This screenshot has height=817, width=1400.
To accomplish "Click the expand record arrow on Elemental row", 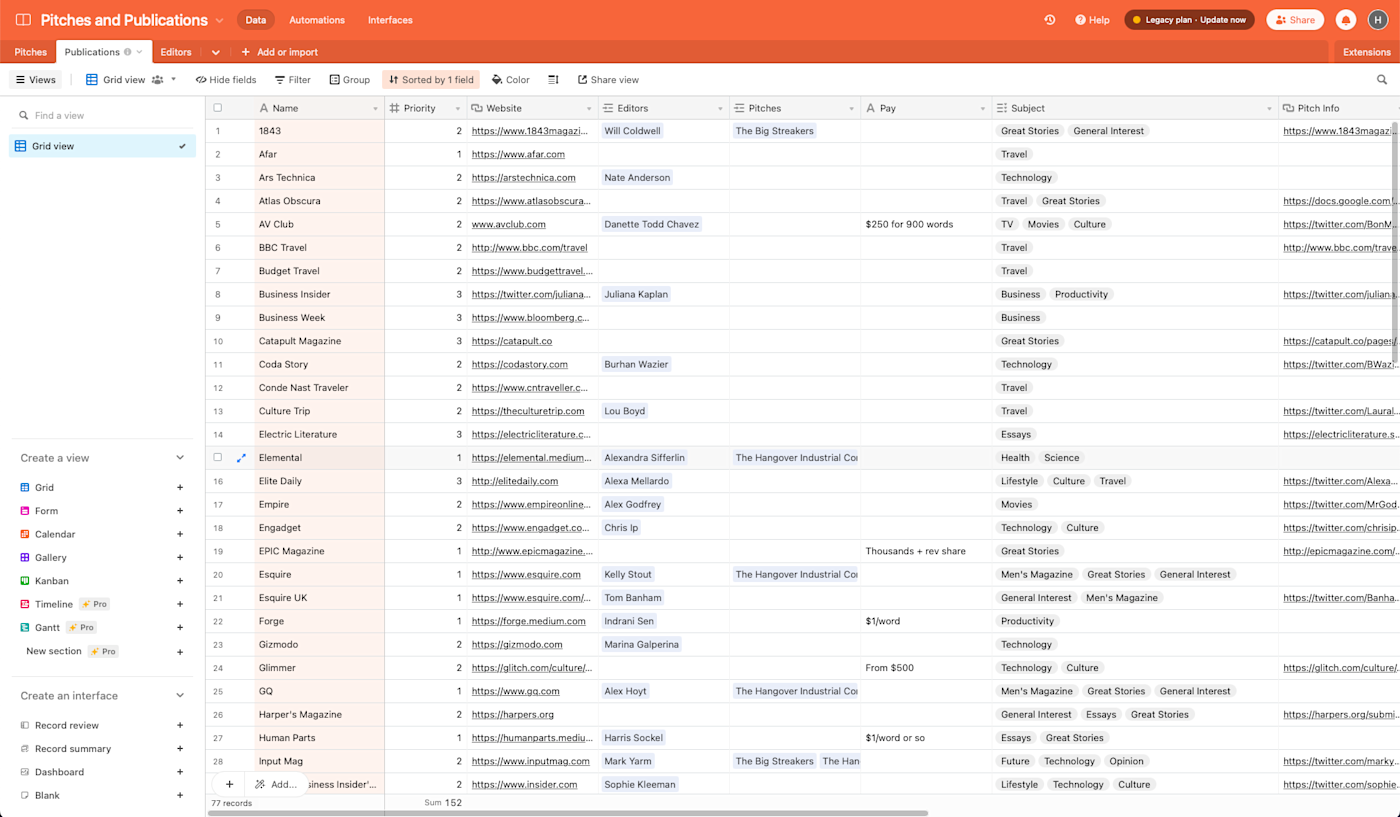I will [241, 458].
